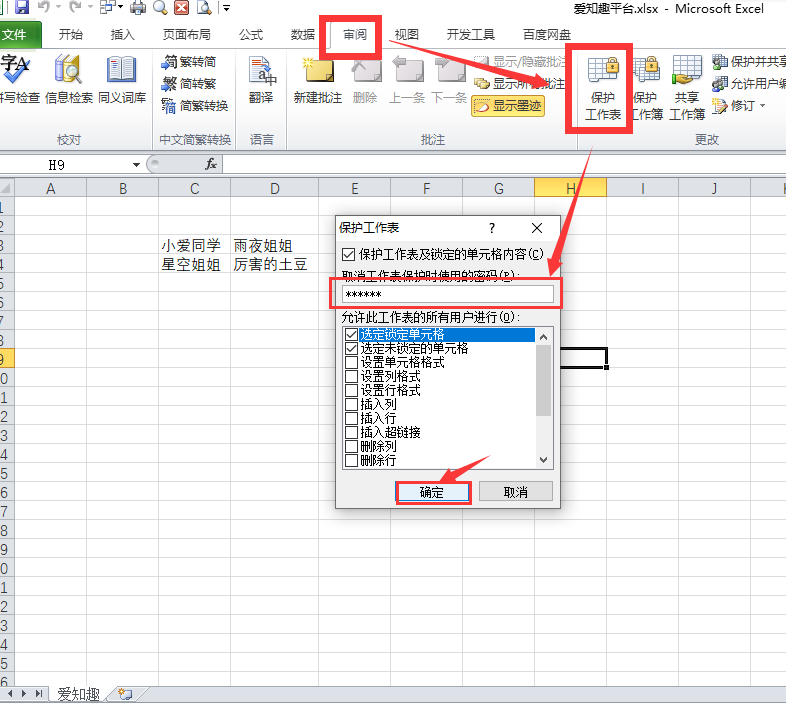
Task: Click Show All Comments (显示所有批注)
Action: [x=519, y=84]
